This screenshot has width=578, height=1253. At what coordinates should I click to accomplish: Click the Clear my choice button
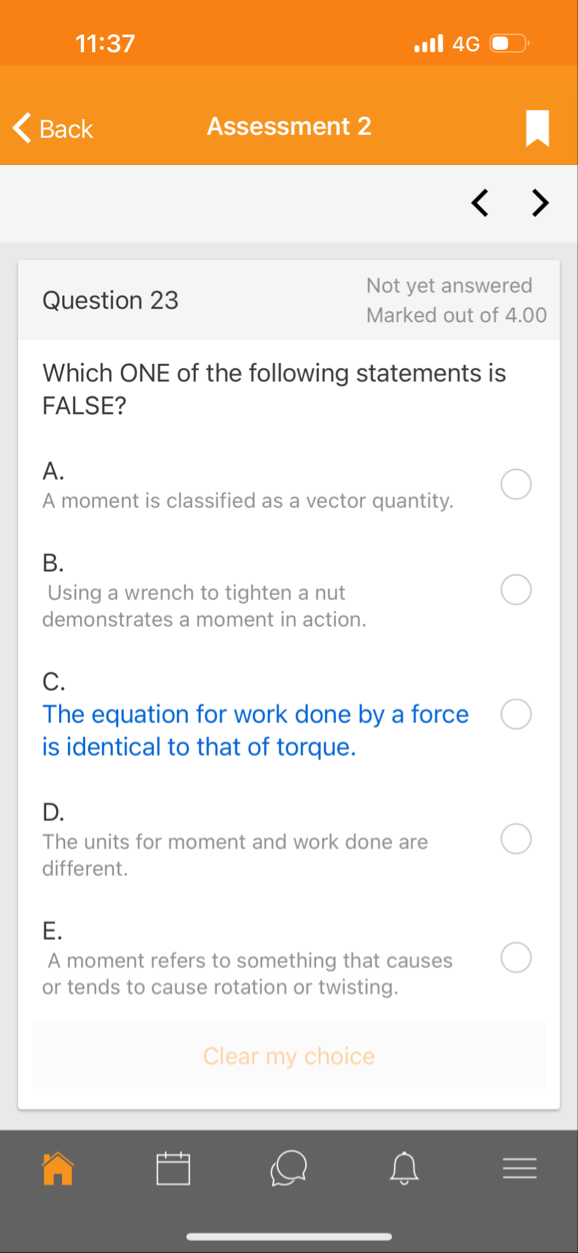click(289, 1056)
